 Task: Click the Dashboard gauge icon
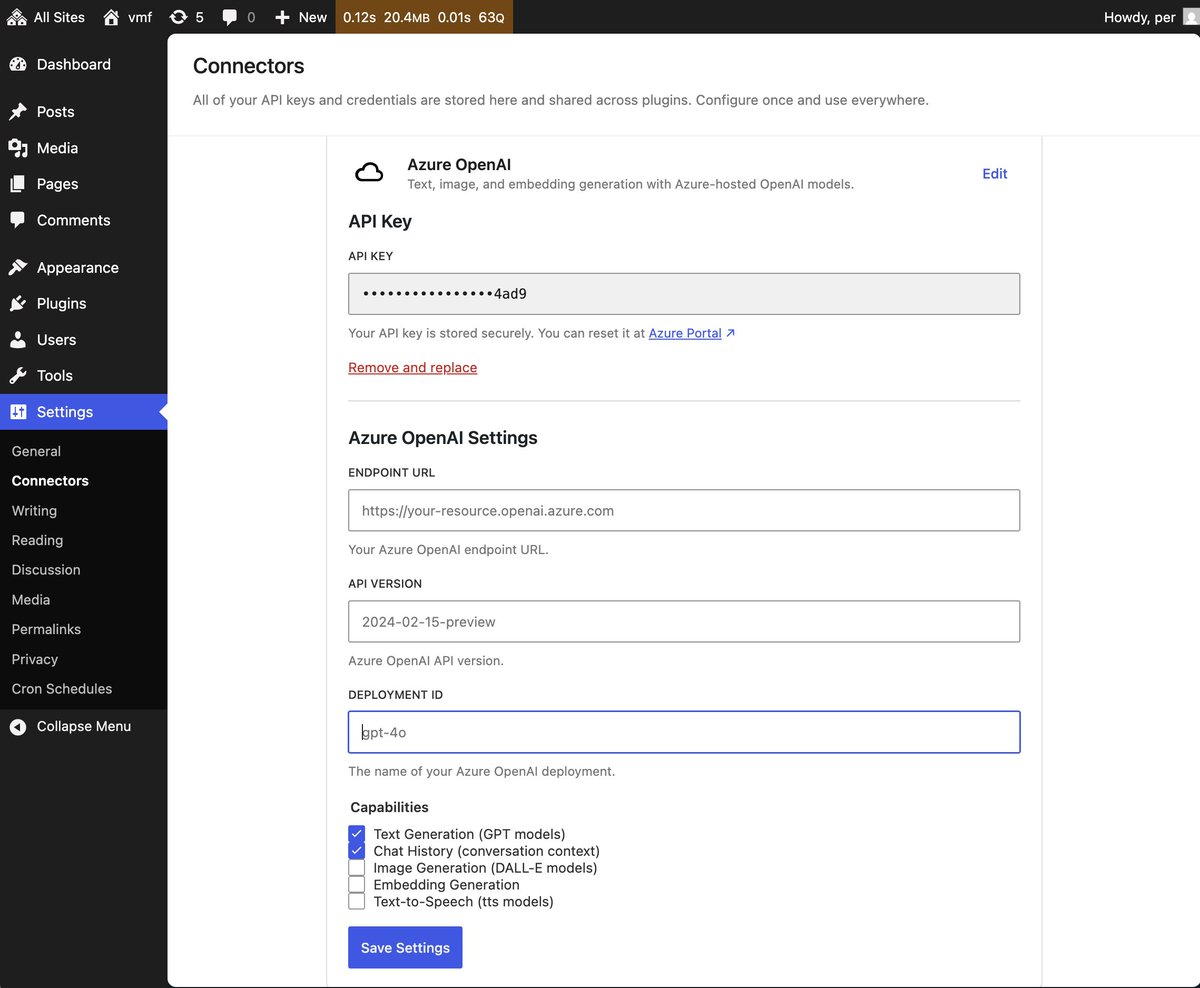pyautogui.click(x=18, y=64)
